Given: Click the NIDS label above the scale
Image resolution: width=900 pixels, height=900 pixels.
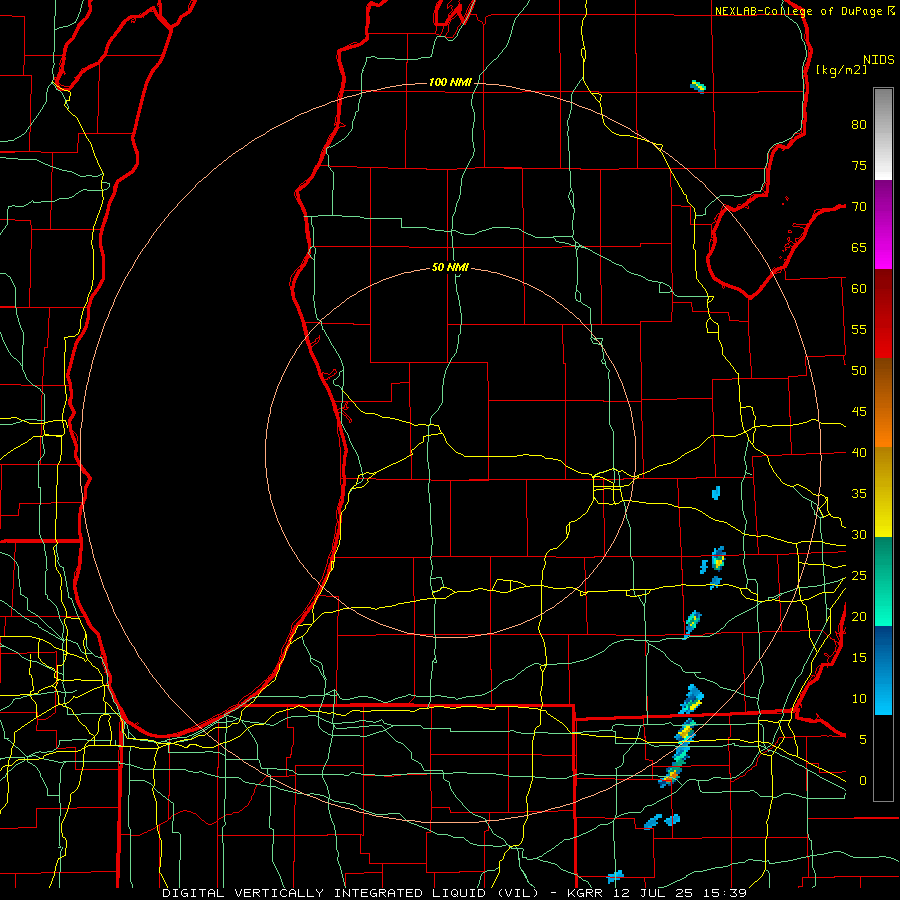Looking at the screenshot, I should tap(879, 60).
